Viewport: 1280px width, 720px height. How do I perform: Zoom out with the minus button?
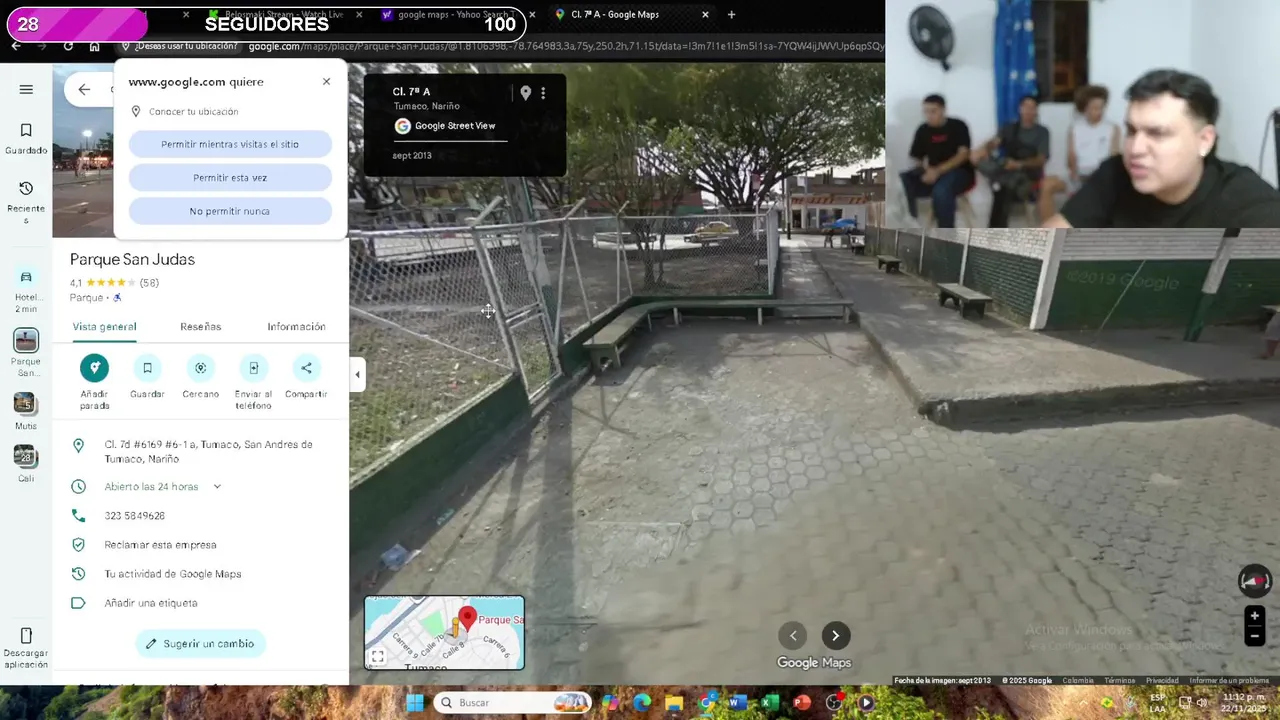coord(1254,636)
